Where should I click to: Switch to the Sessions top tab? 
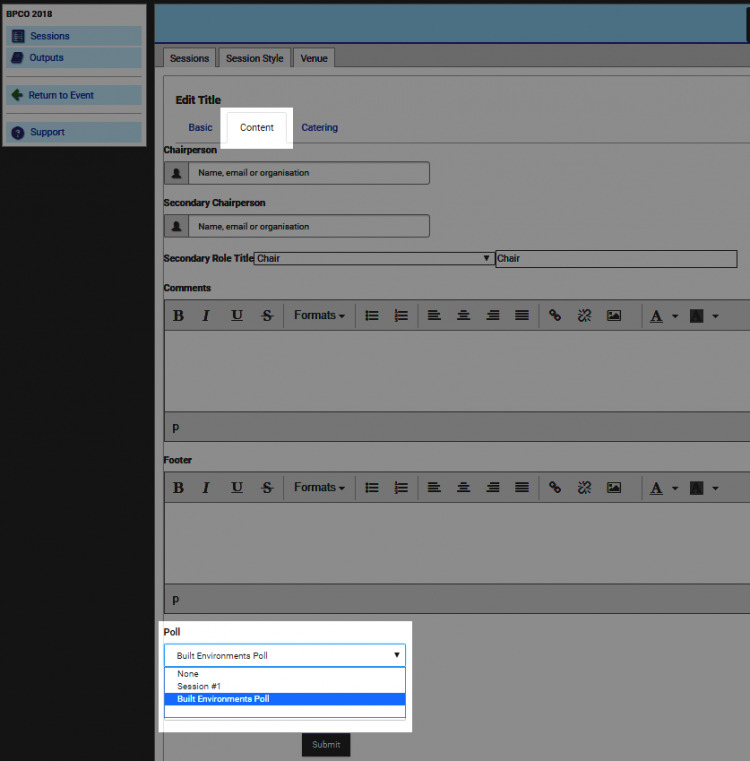coord(189,58)
